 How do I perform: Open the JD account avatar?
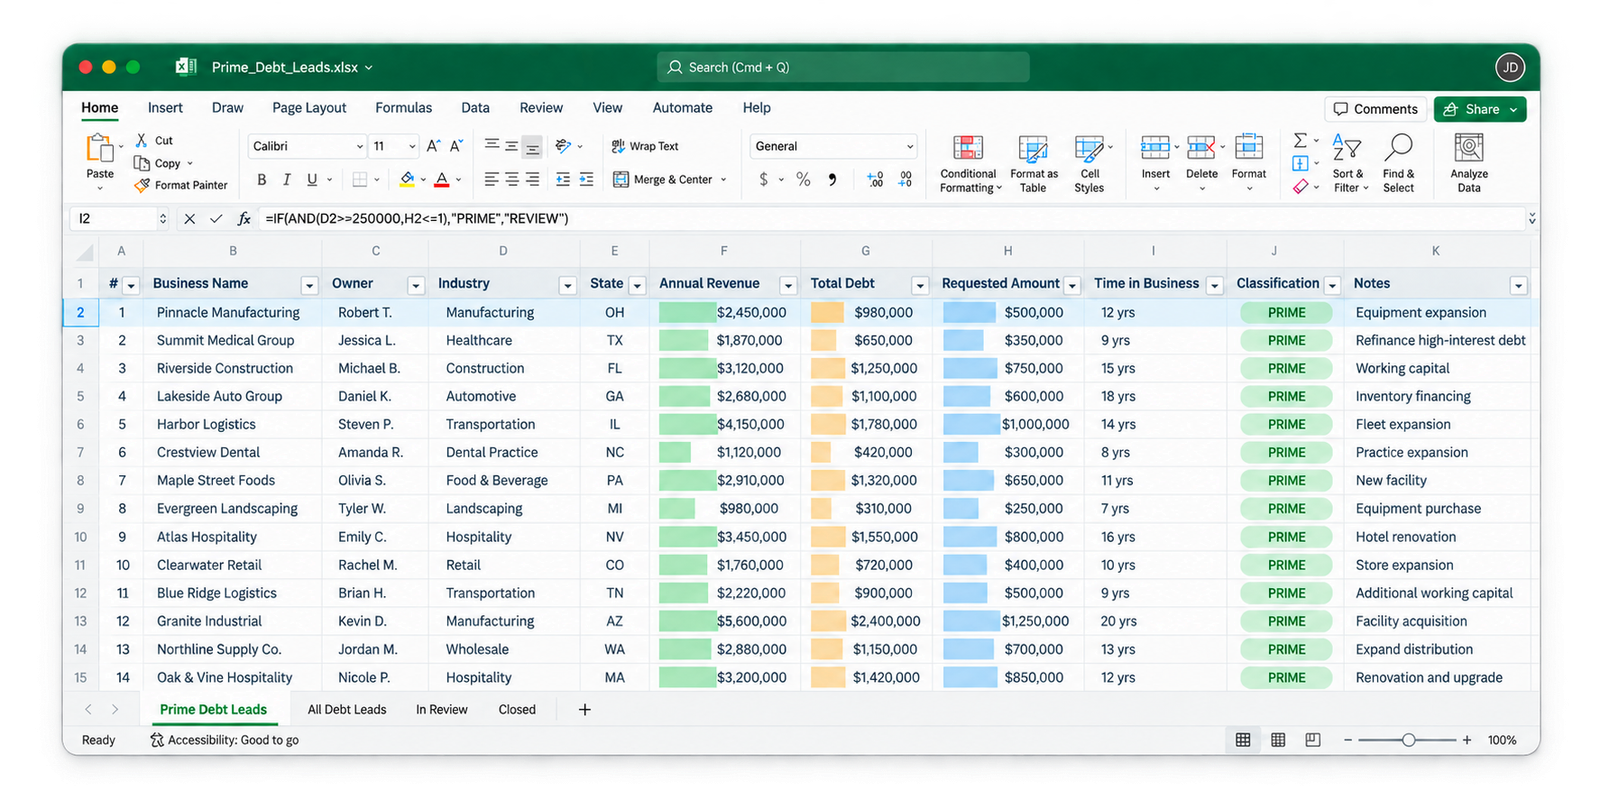click(1510, 68)
